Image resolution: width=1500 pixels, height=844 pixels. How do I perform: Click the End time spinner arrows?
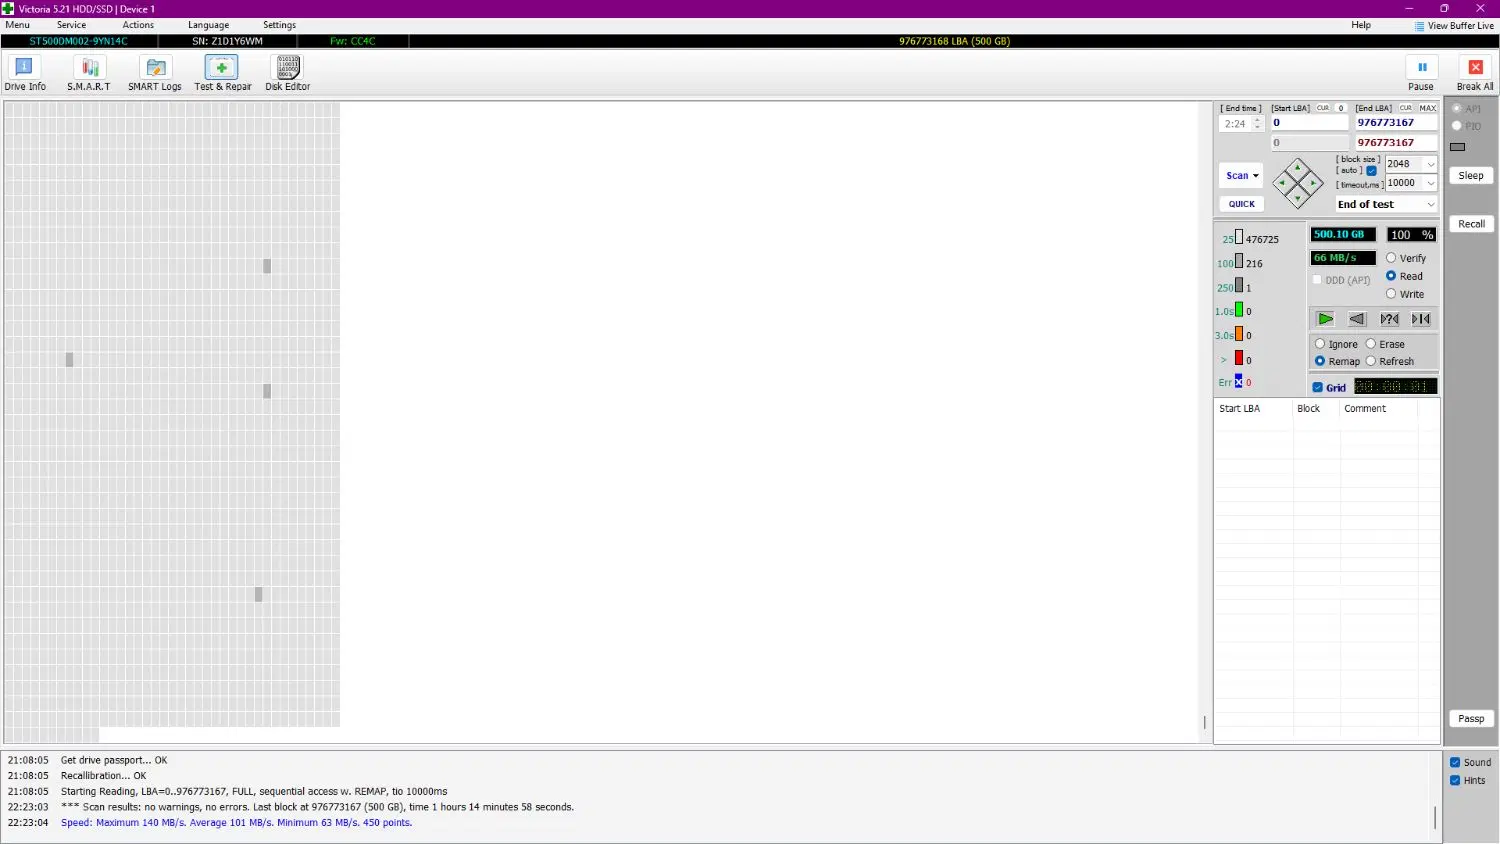(x=1258, y=124)
